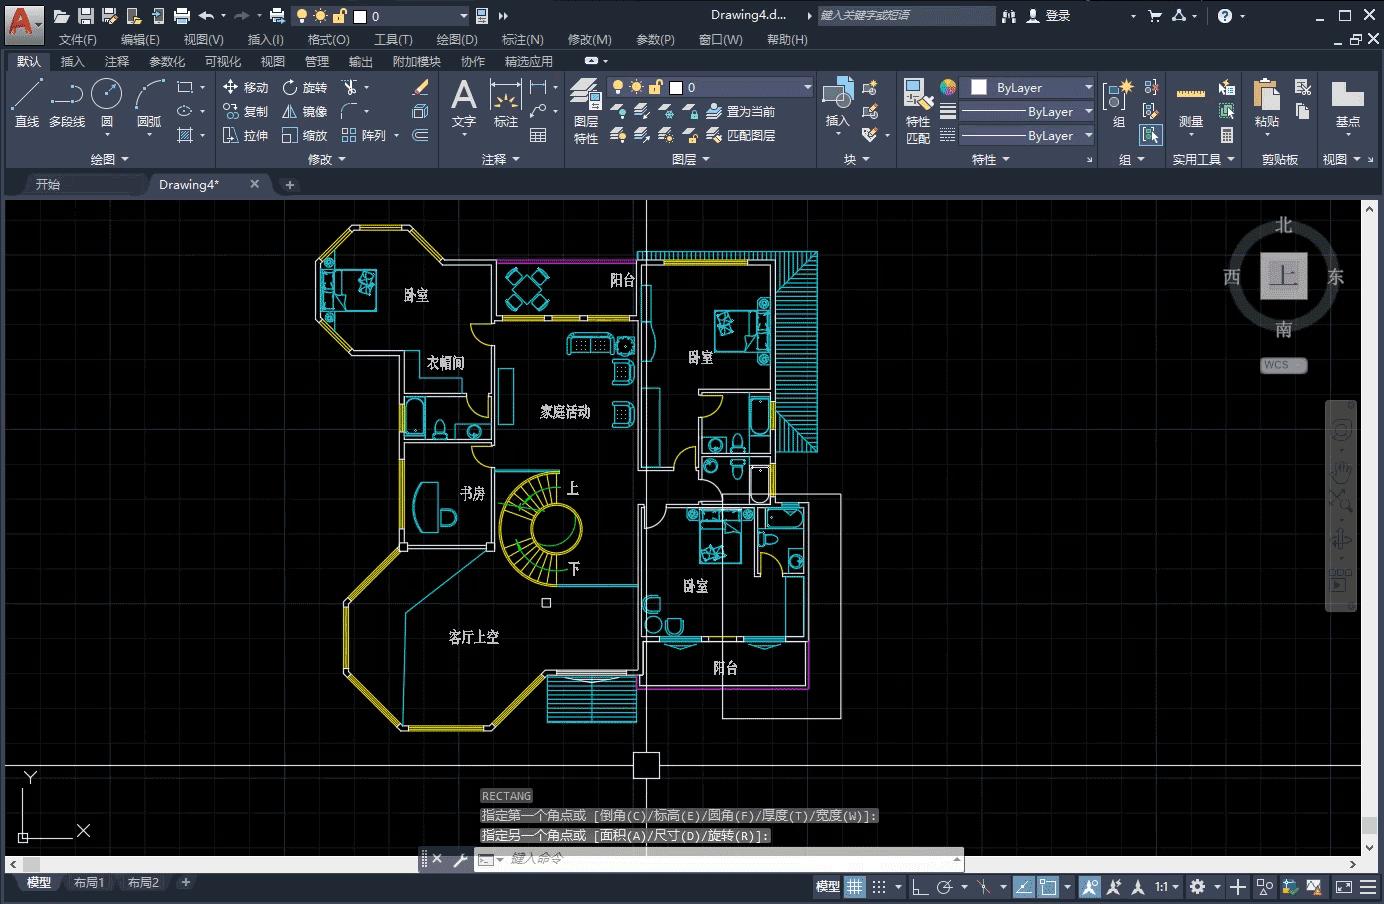Image resolution: width=1384 pixels, height=904 pixels.
Task: Click the object color wheel icon
Action: click(x=948, y=87)
